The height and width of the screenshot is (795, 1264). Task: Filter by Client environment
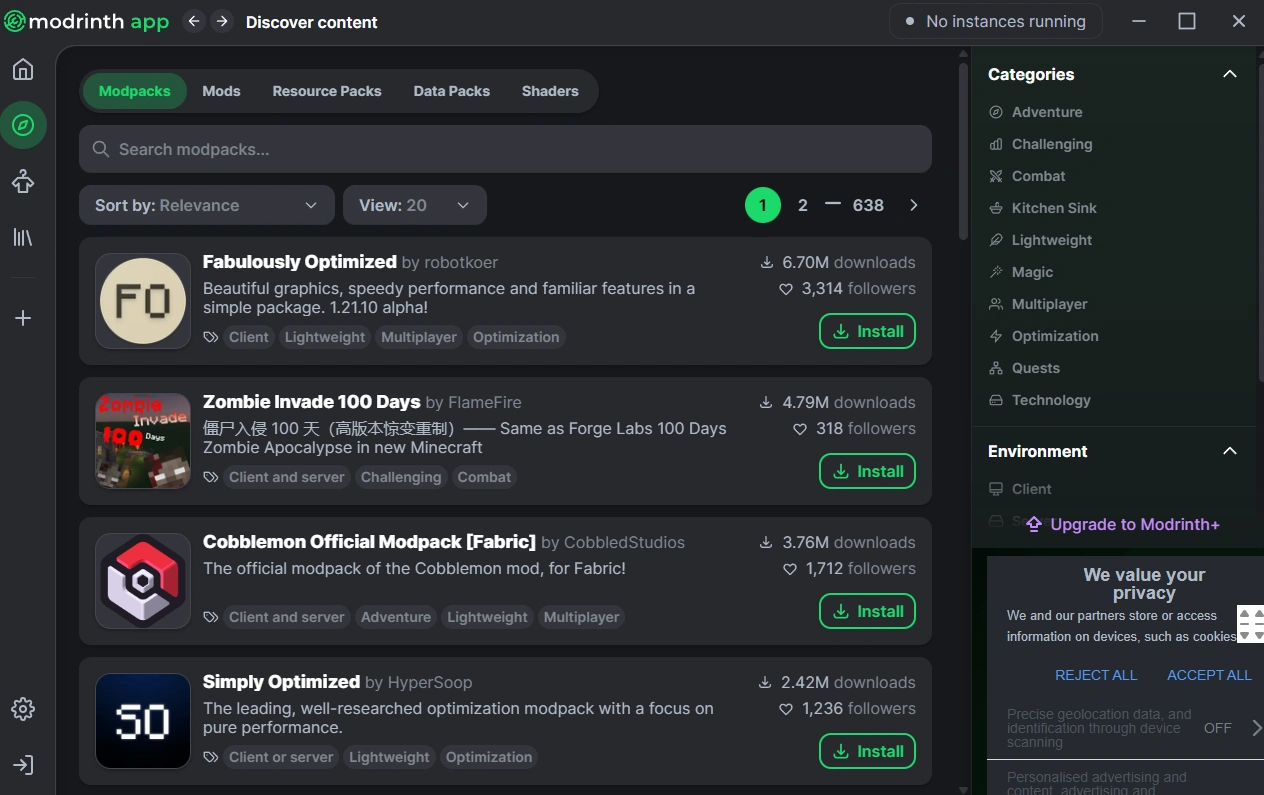[x=1020, y=489]
